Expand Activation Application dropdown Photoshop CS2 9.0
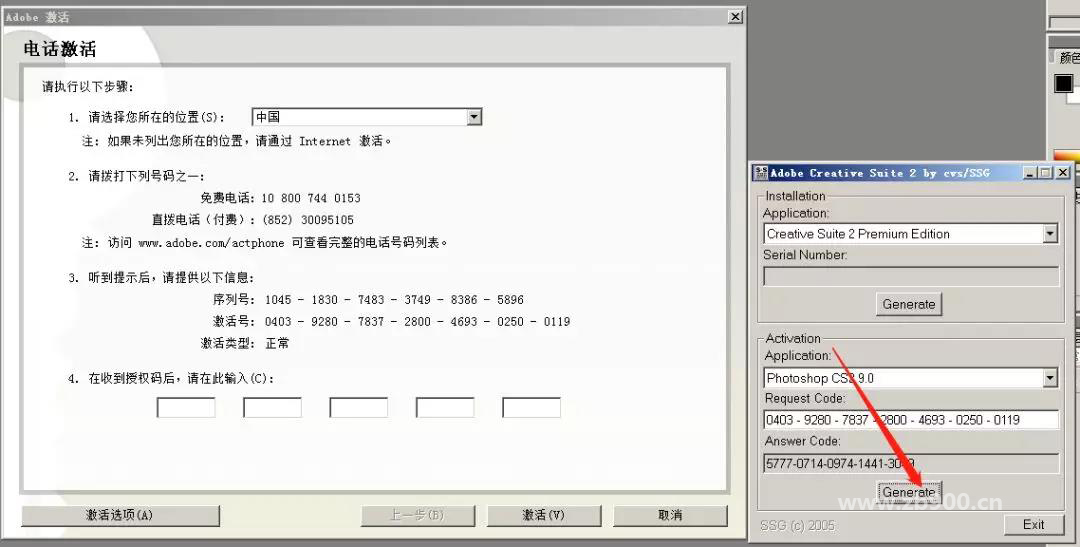The height and width of the screenshot is (547, 1080). click(x=1050, y=378)
